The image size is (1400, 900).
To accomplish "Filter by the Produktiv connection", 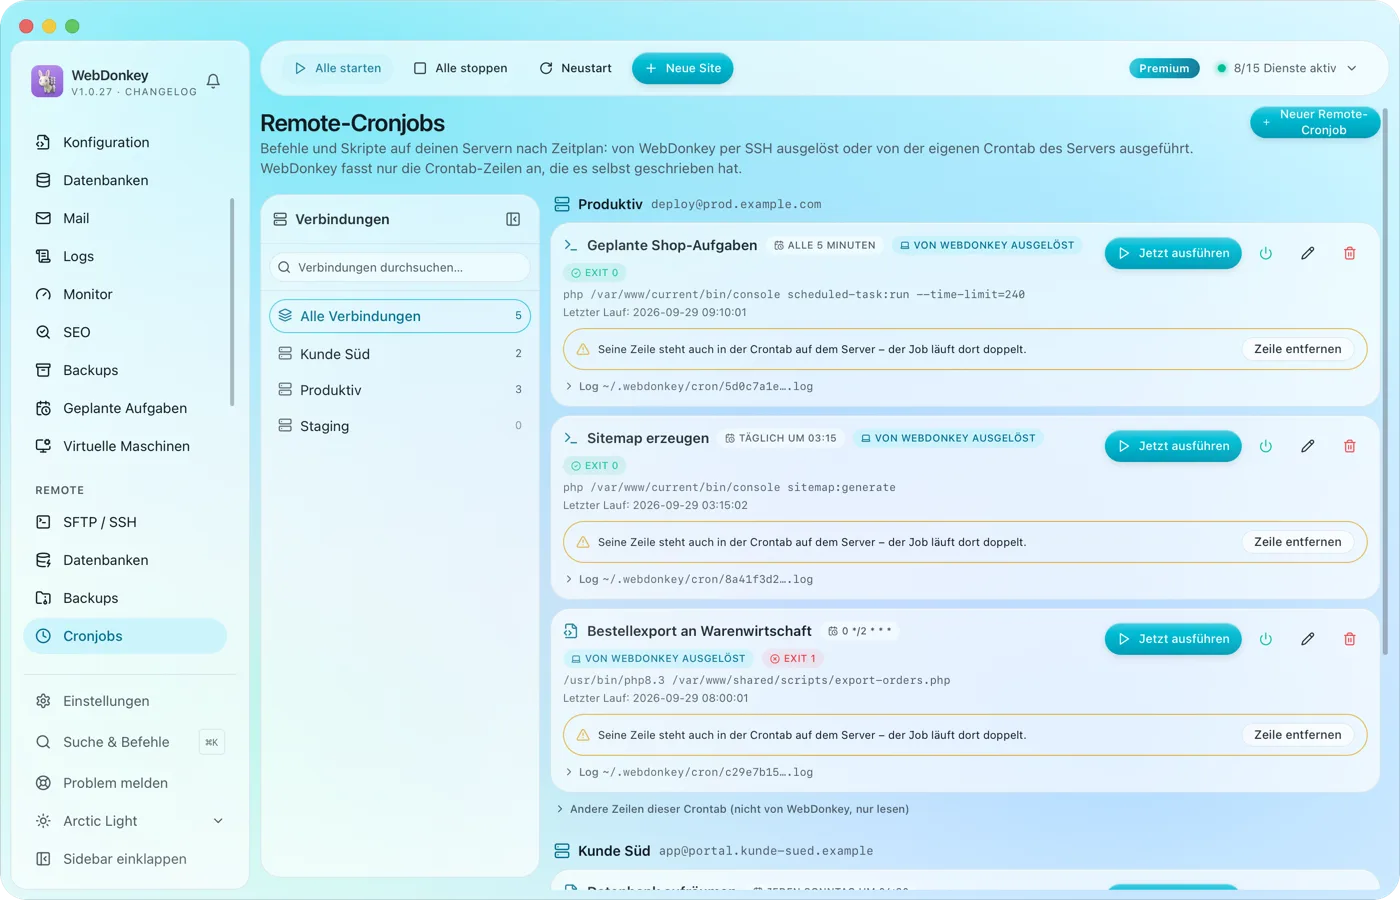I will pos(400,390).
